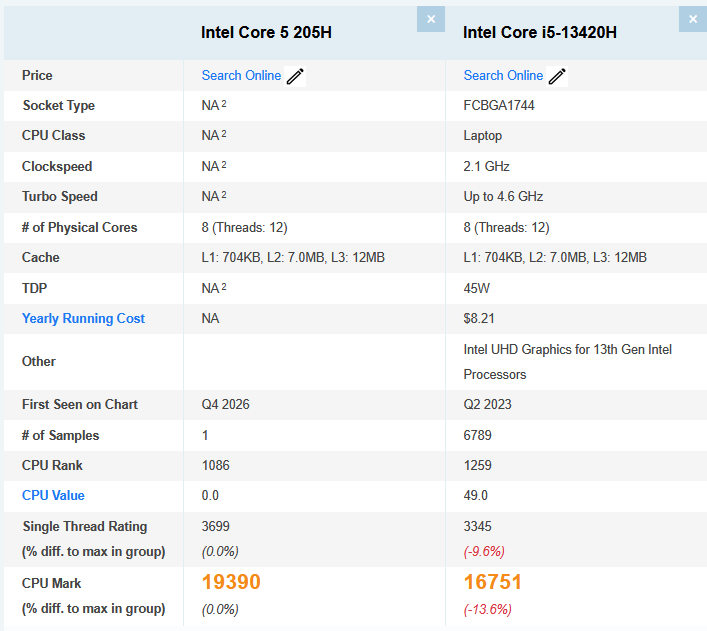Image resolution: width=707 pixels, height=631 pixels.
Task: Click the 3699 single thread score
Action: click(216, 526)
